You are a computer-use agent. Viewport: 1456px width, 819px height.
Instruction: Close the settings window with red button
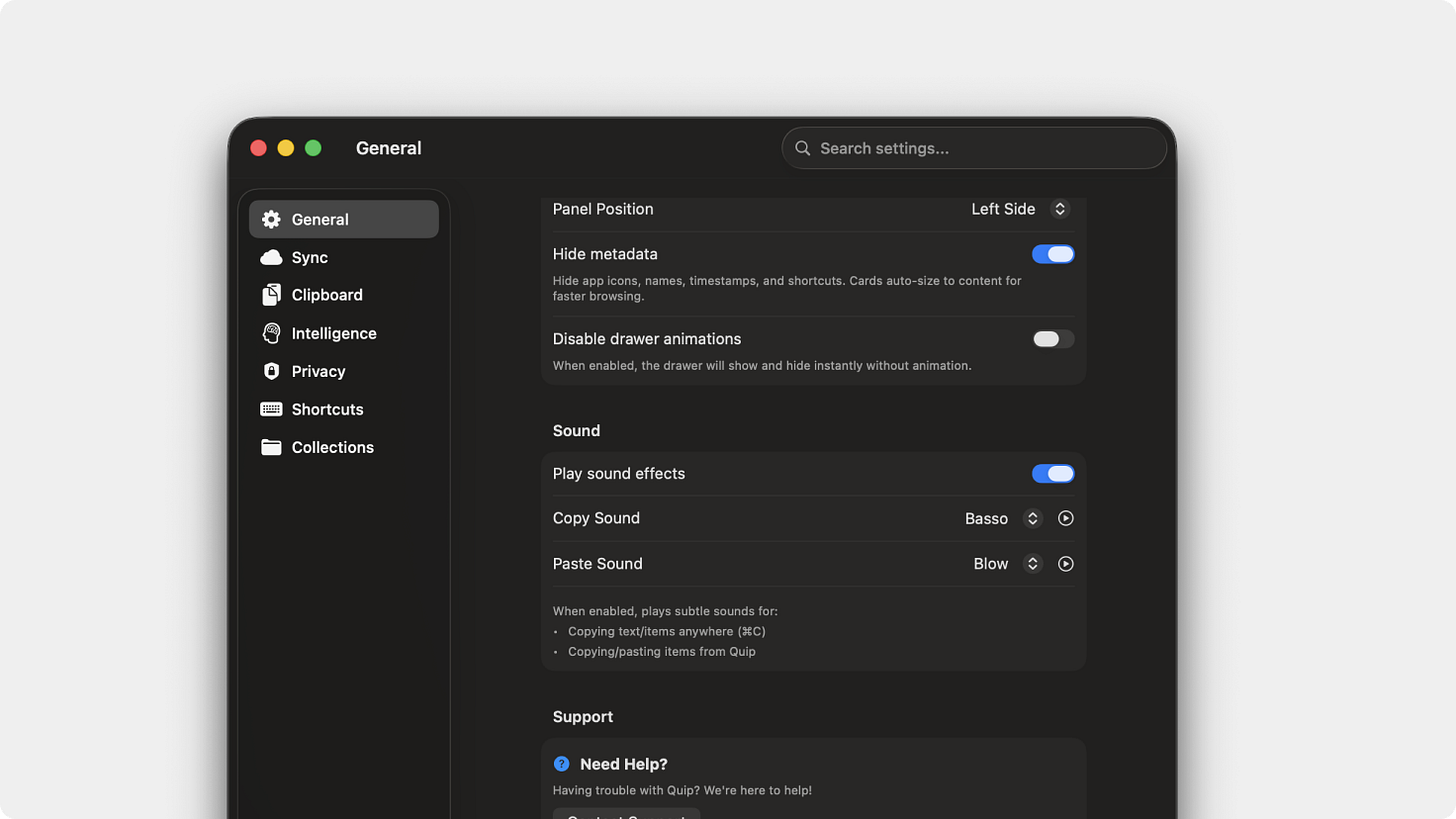[258, 148]
